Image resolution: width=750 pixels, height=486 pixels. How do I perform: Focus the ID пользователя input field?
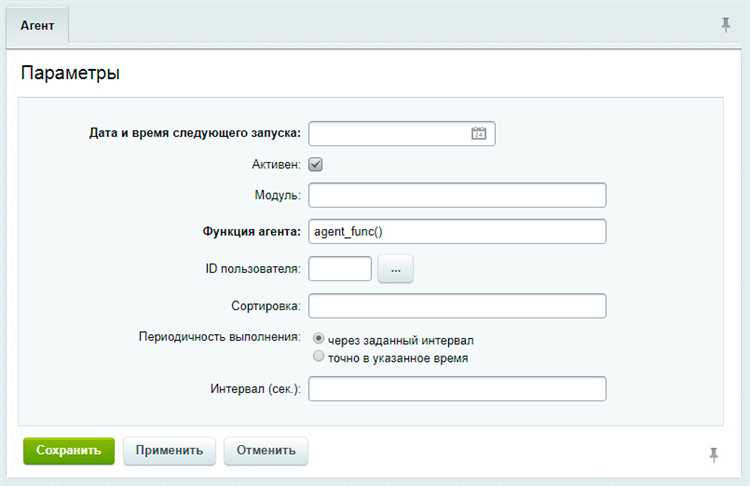[340, 269]
